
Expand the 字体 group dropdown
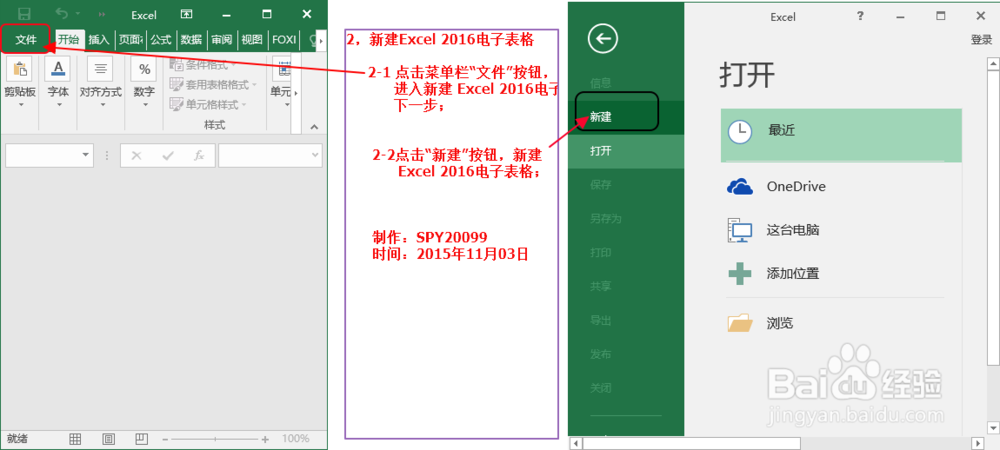click(58, 105)
